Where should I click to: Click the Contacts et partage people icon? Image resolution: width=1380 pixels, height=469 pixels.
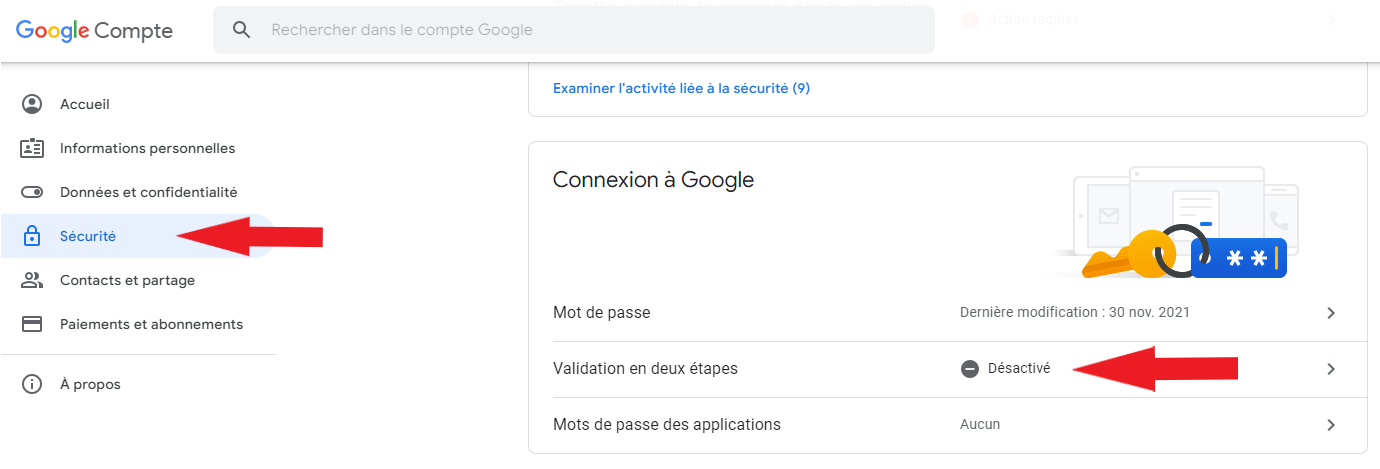point(32,280)
